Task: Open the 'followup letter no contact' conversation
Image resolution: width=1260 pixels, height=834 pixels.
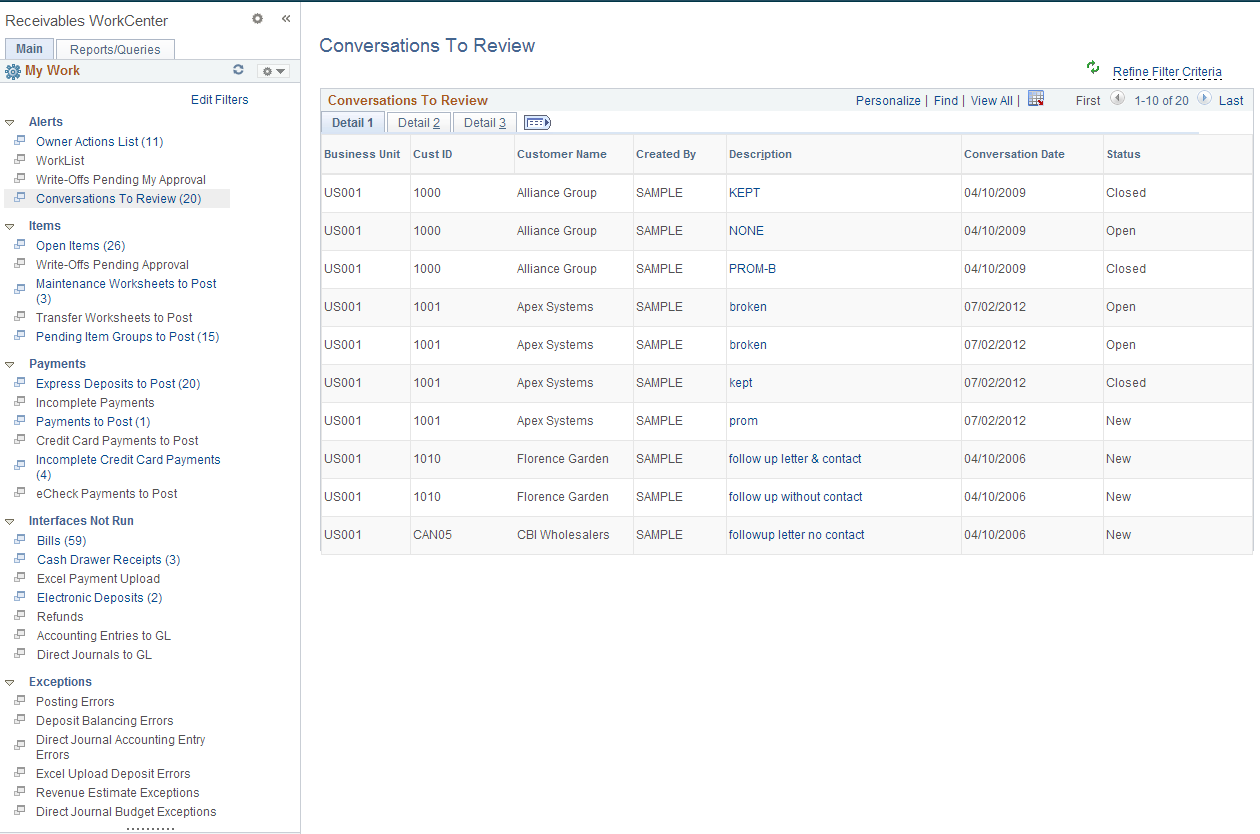Action: coord(797,535)
